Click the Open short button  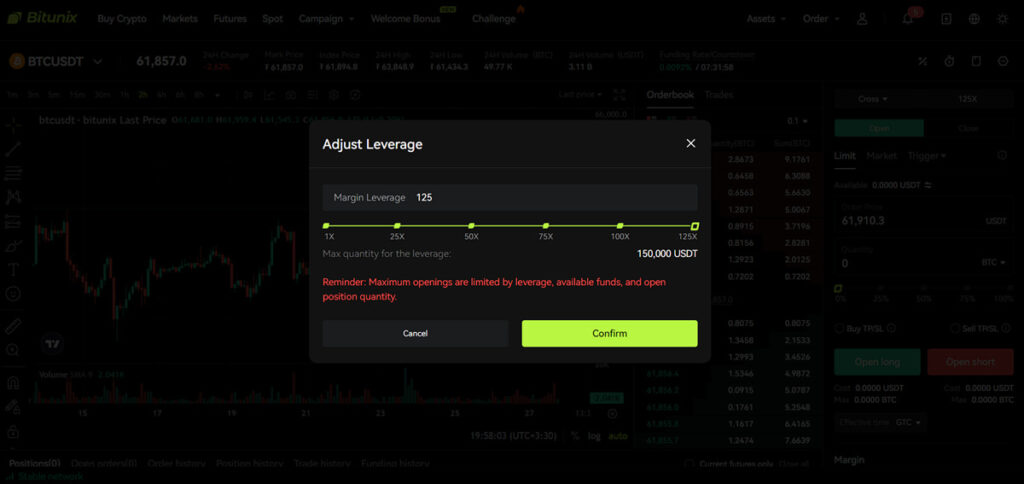pyautogui.click(x=970, y=362)
